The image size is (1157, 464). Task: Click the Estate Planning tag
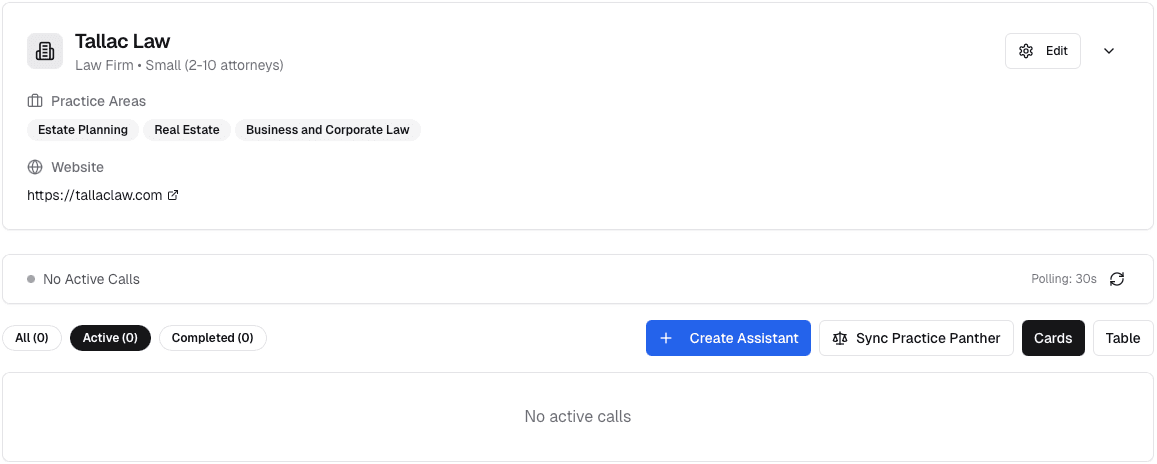pyautogui.click(x=83, y=130)
